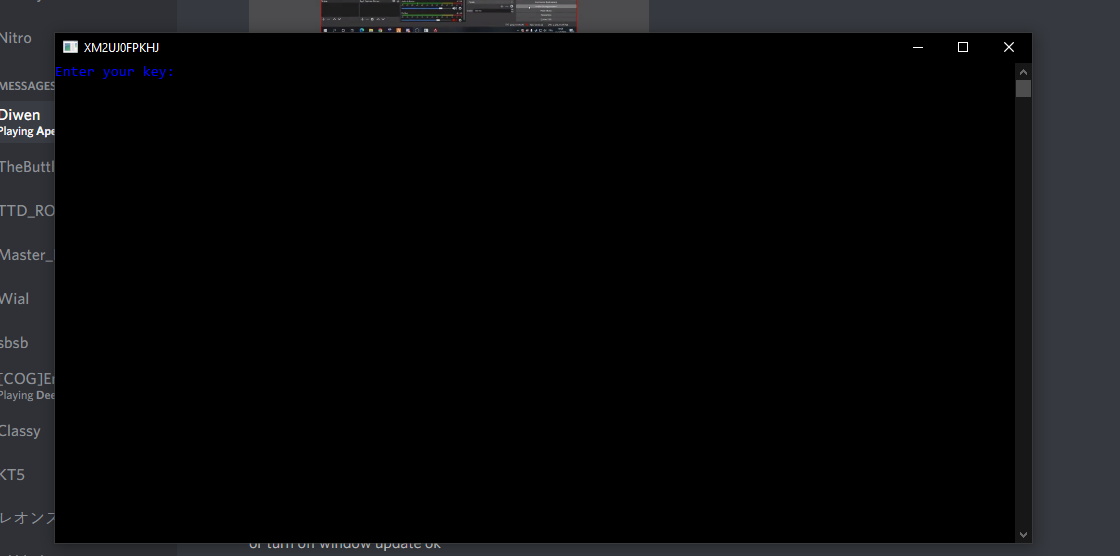Open Diwen direct message in Discord
The height and width of the screenshot is (556, 1120).
point(27,122)
